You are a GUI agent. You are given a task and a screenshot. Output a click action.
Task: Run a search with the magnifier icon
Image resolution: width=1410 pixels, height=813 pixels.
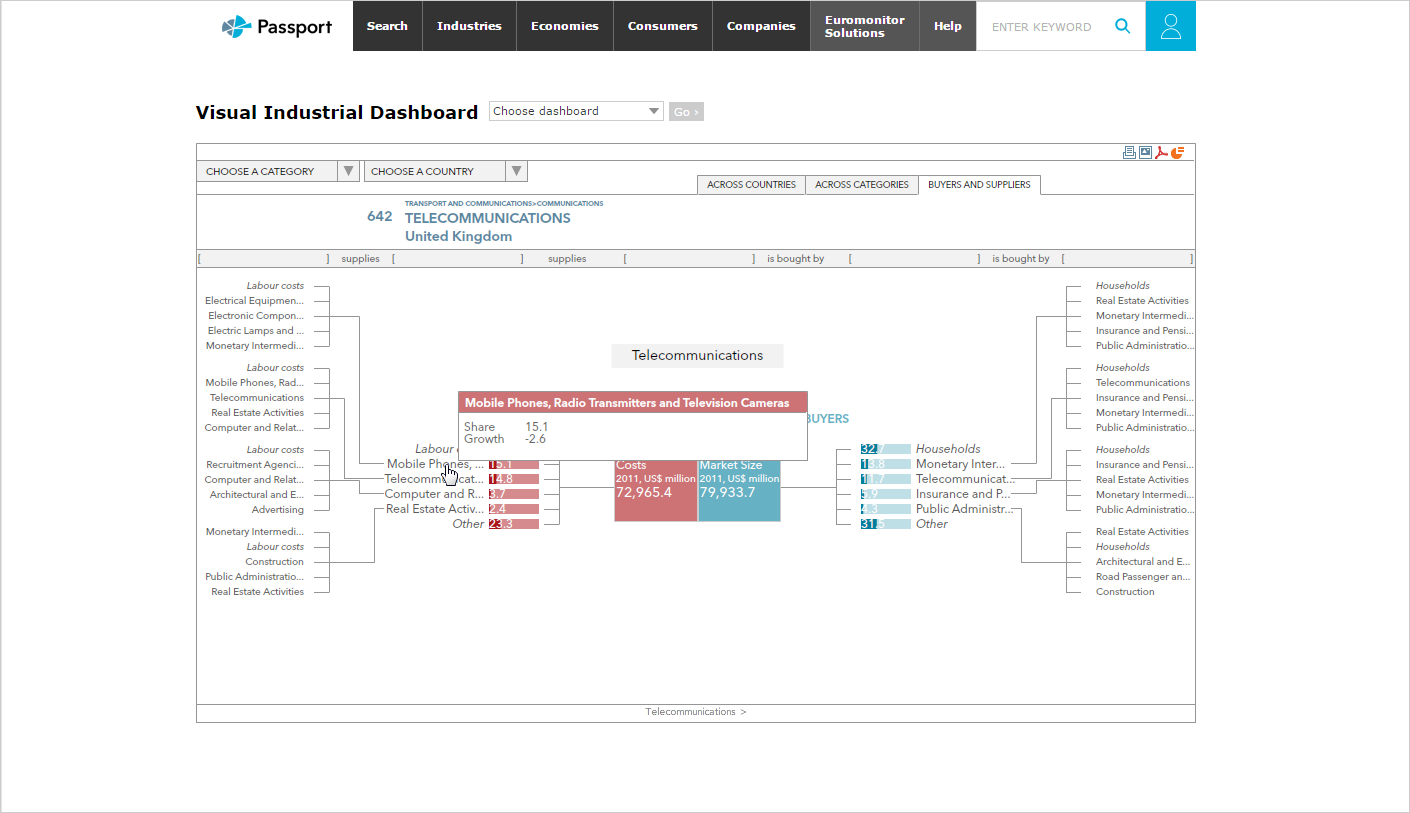(x=1122, y=26)
